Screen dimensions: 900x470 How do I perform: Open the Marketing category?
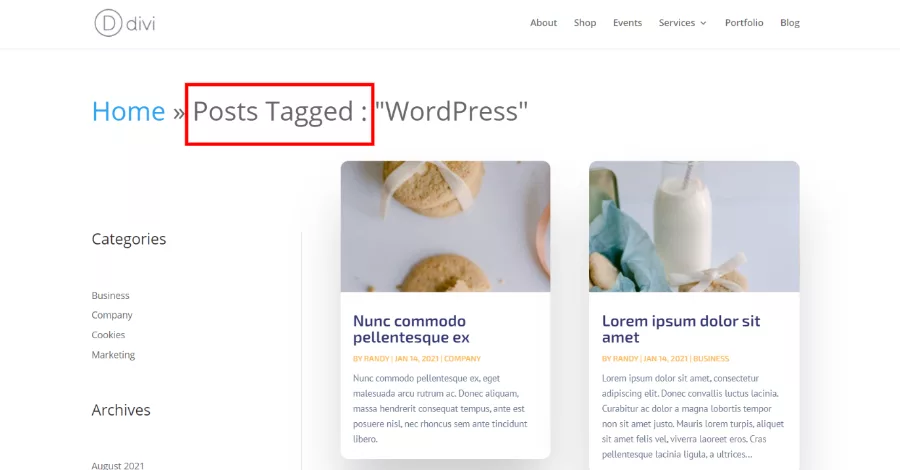tap(113, 355)
